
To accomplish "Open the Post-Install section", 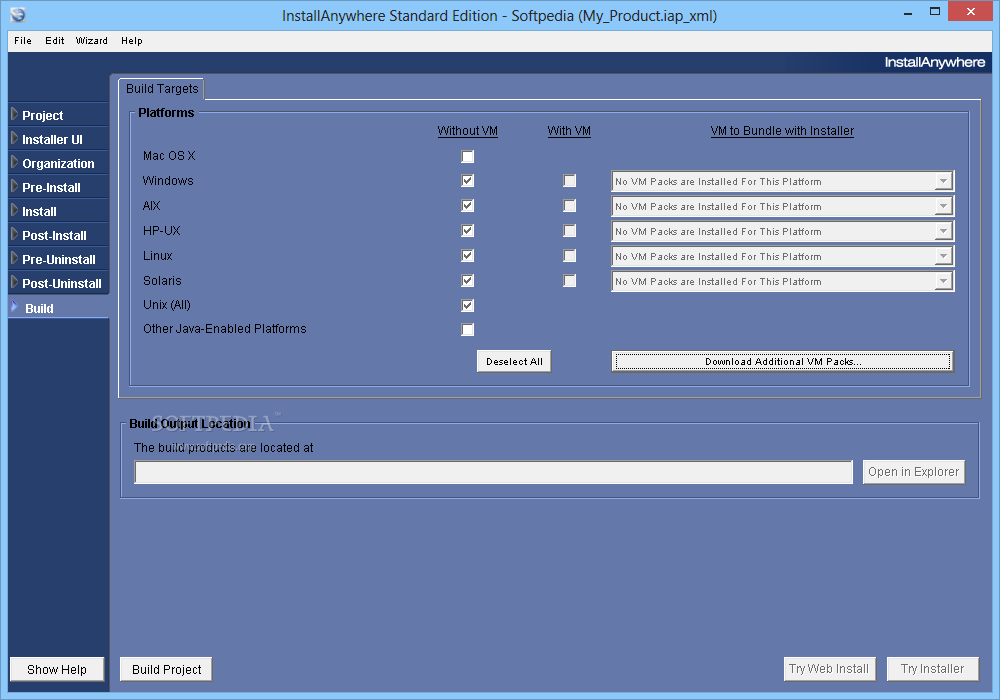I will [54, 236].
